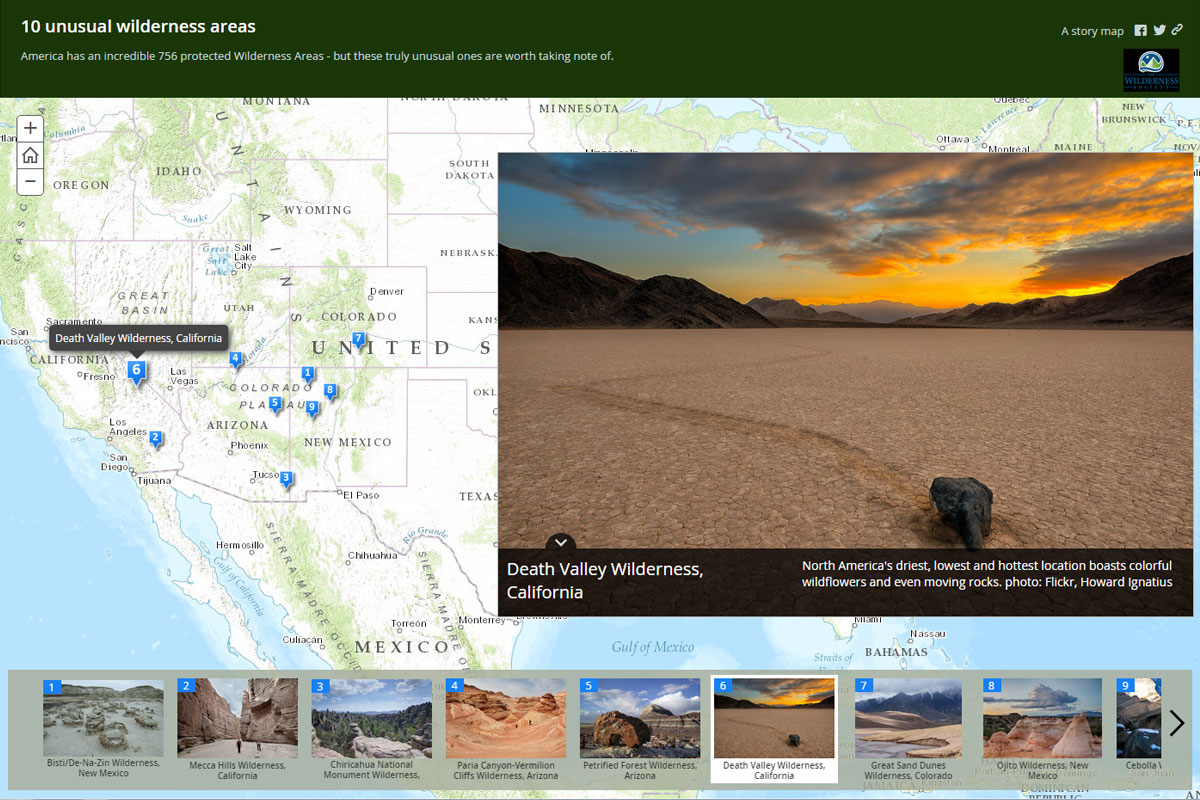Viewport: 1200px width, 800px height.
Task: Open the Wilderness Society logo
Action: (1151, 71)
